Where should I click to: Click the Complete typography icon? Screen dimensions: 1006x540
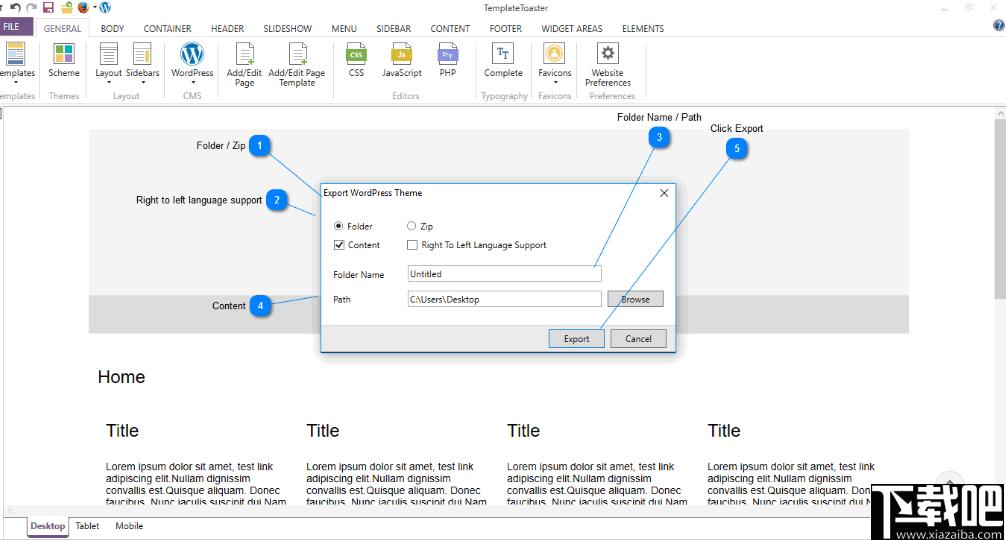[503, 53]
